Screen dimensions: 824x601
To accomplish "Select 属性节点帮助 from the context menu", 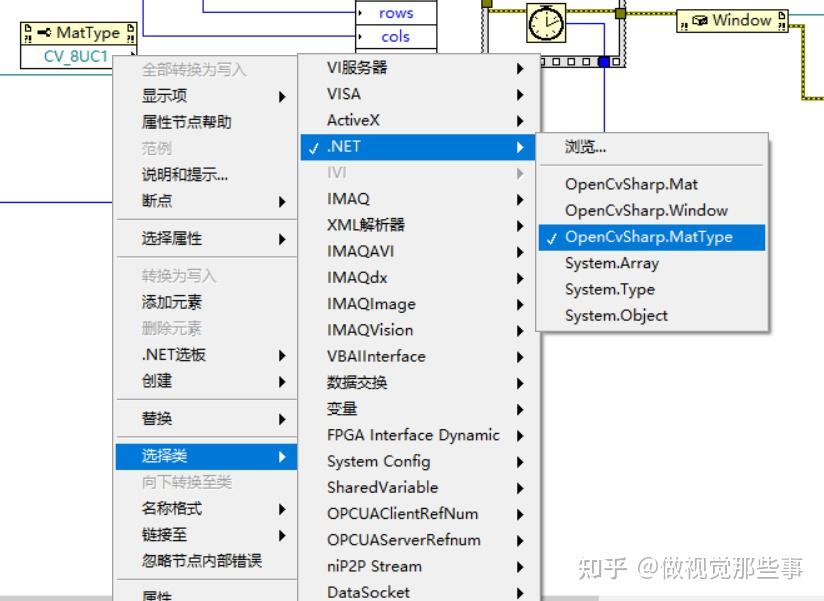I will pos(207,122).
